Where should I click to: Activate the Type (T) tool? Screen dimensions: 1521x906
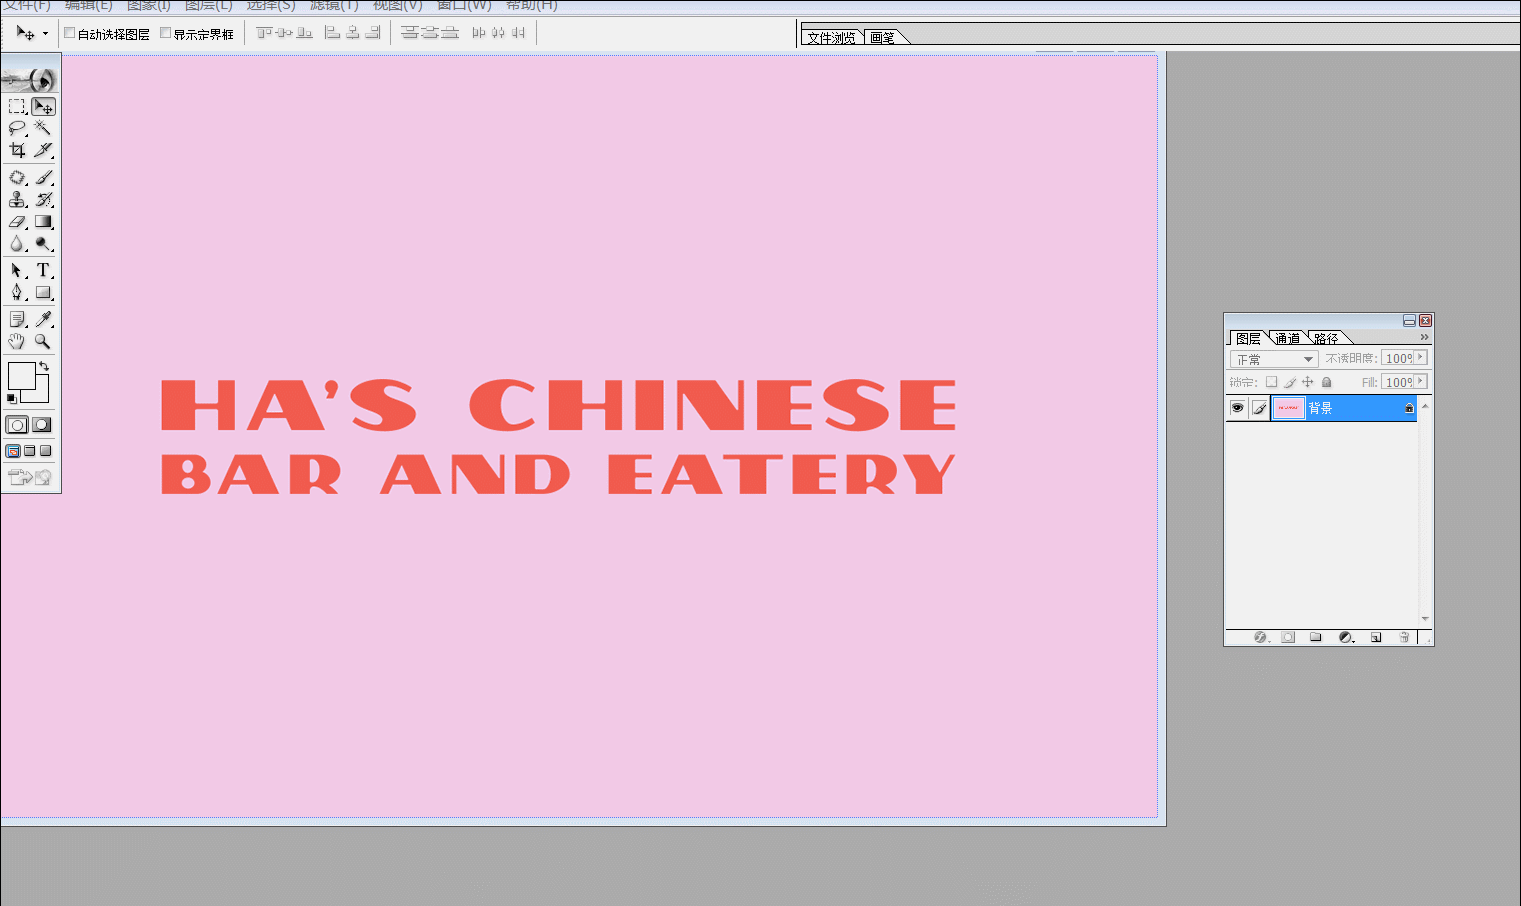click(43, 270)
